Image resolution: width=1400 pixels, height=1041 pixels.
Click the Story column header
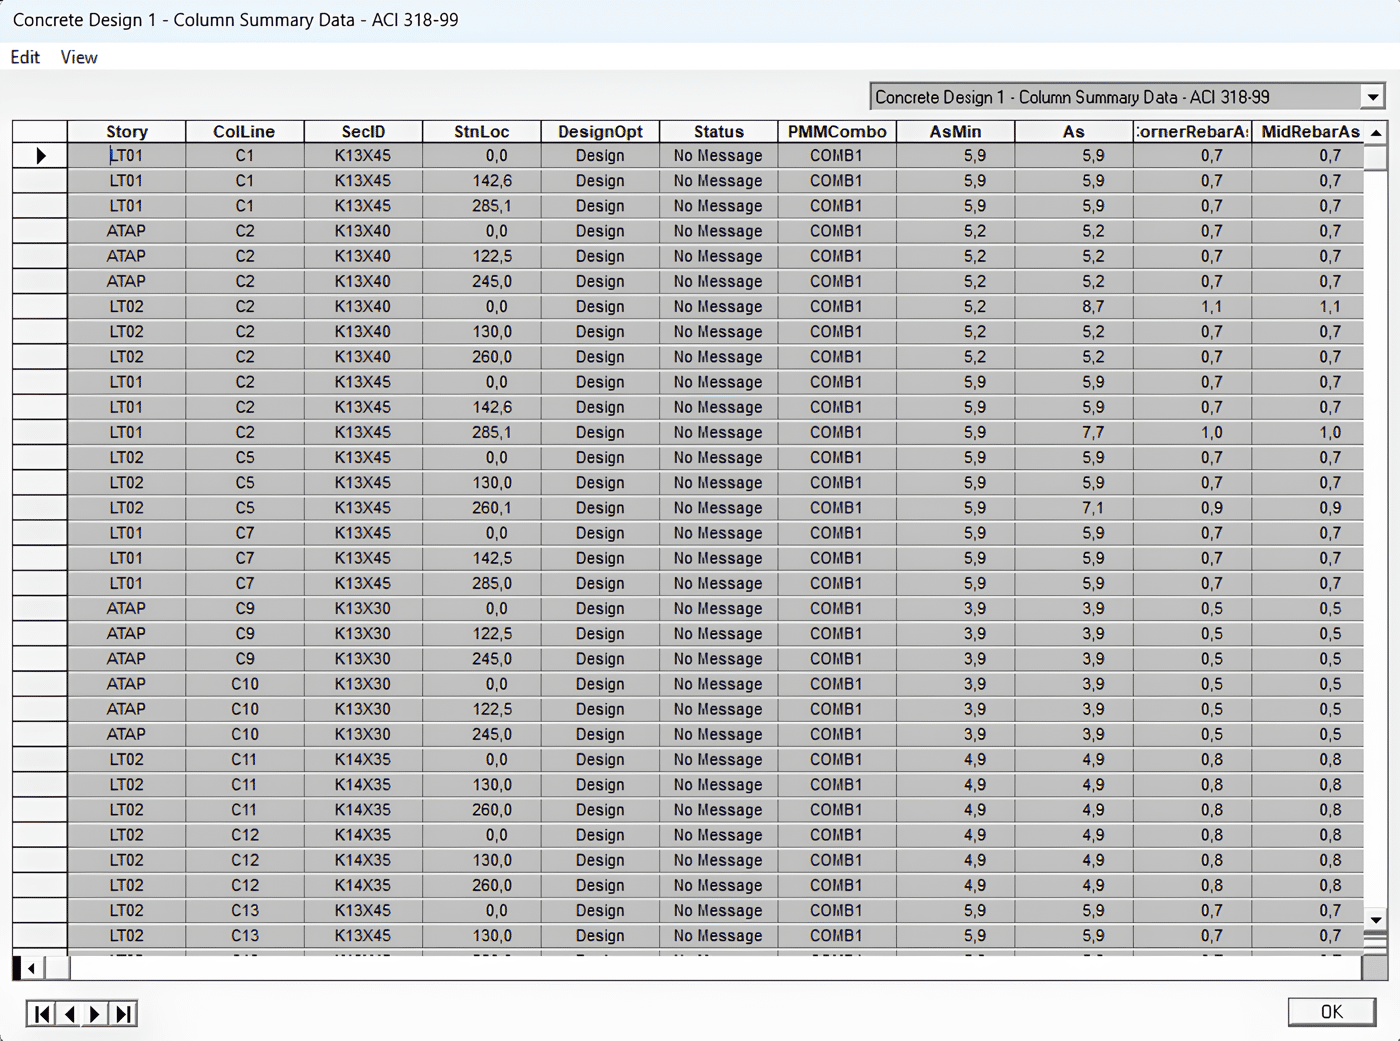click(x=127, y=132)
